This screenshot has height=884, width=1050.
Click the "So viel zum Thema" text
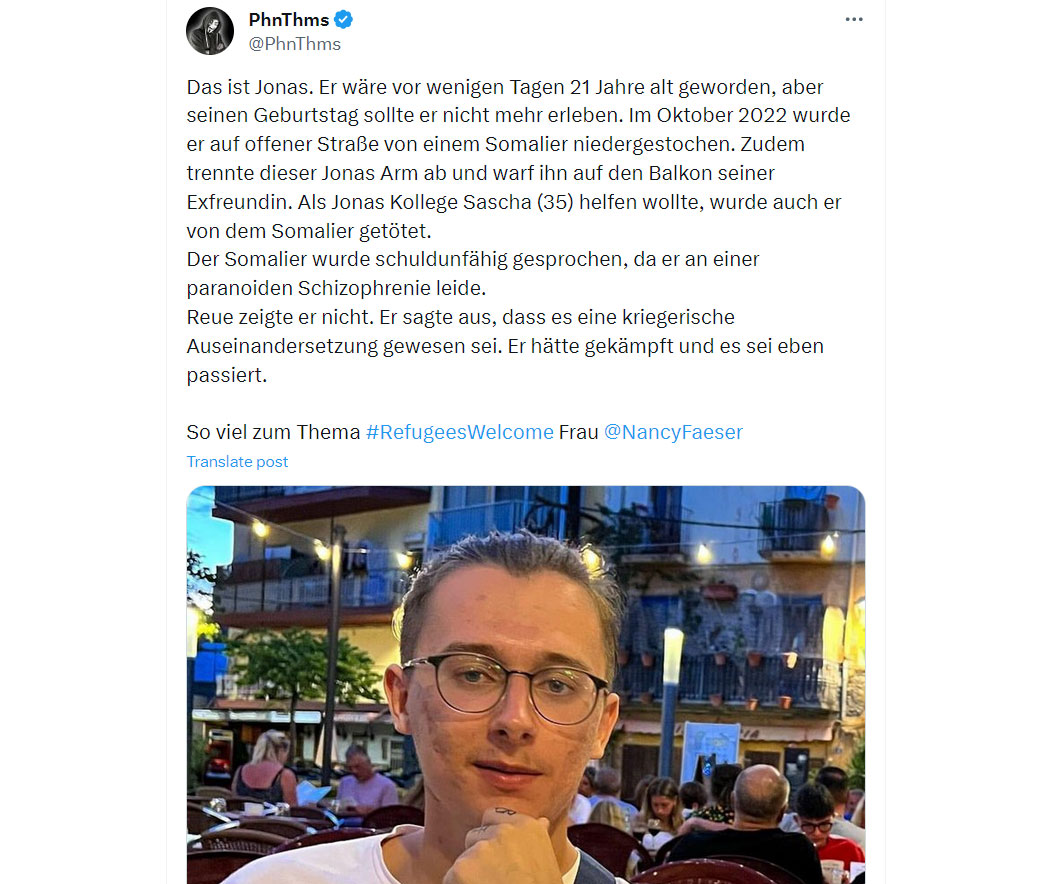(x=273, y=433)
